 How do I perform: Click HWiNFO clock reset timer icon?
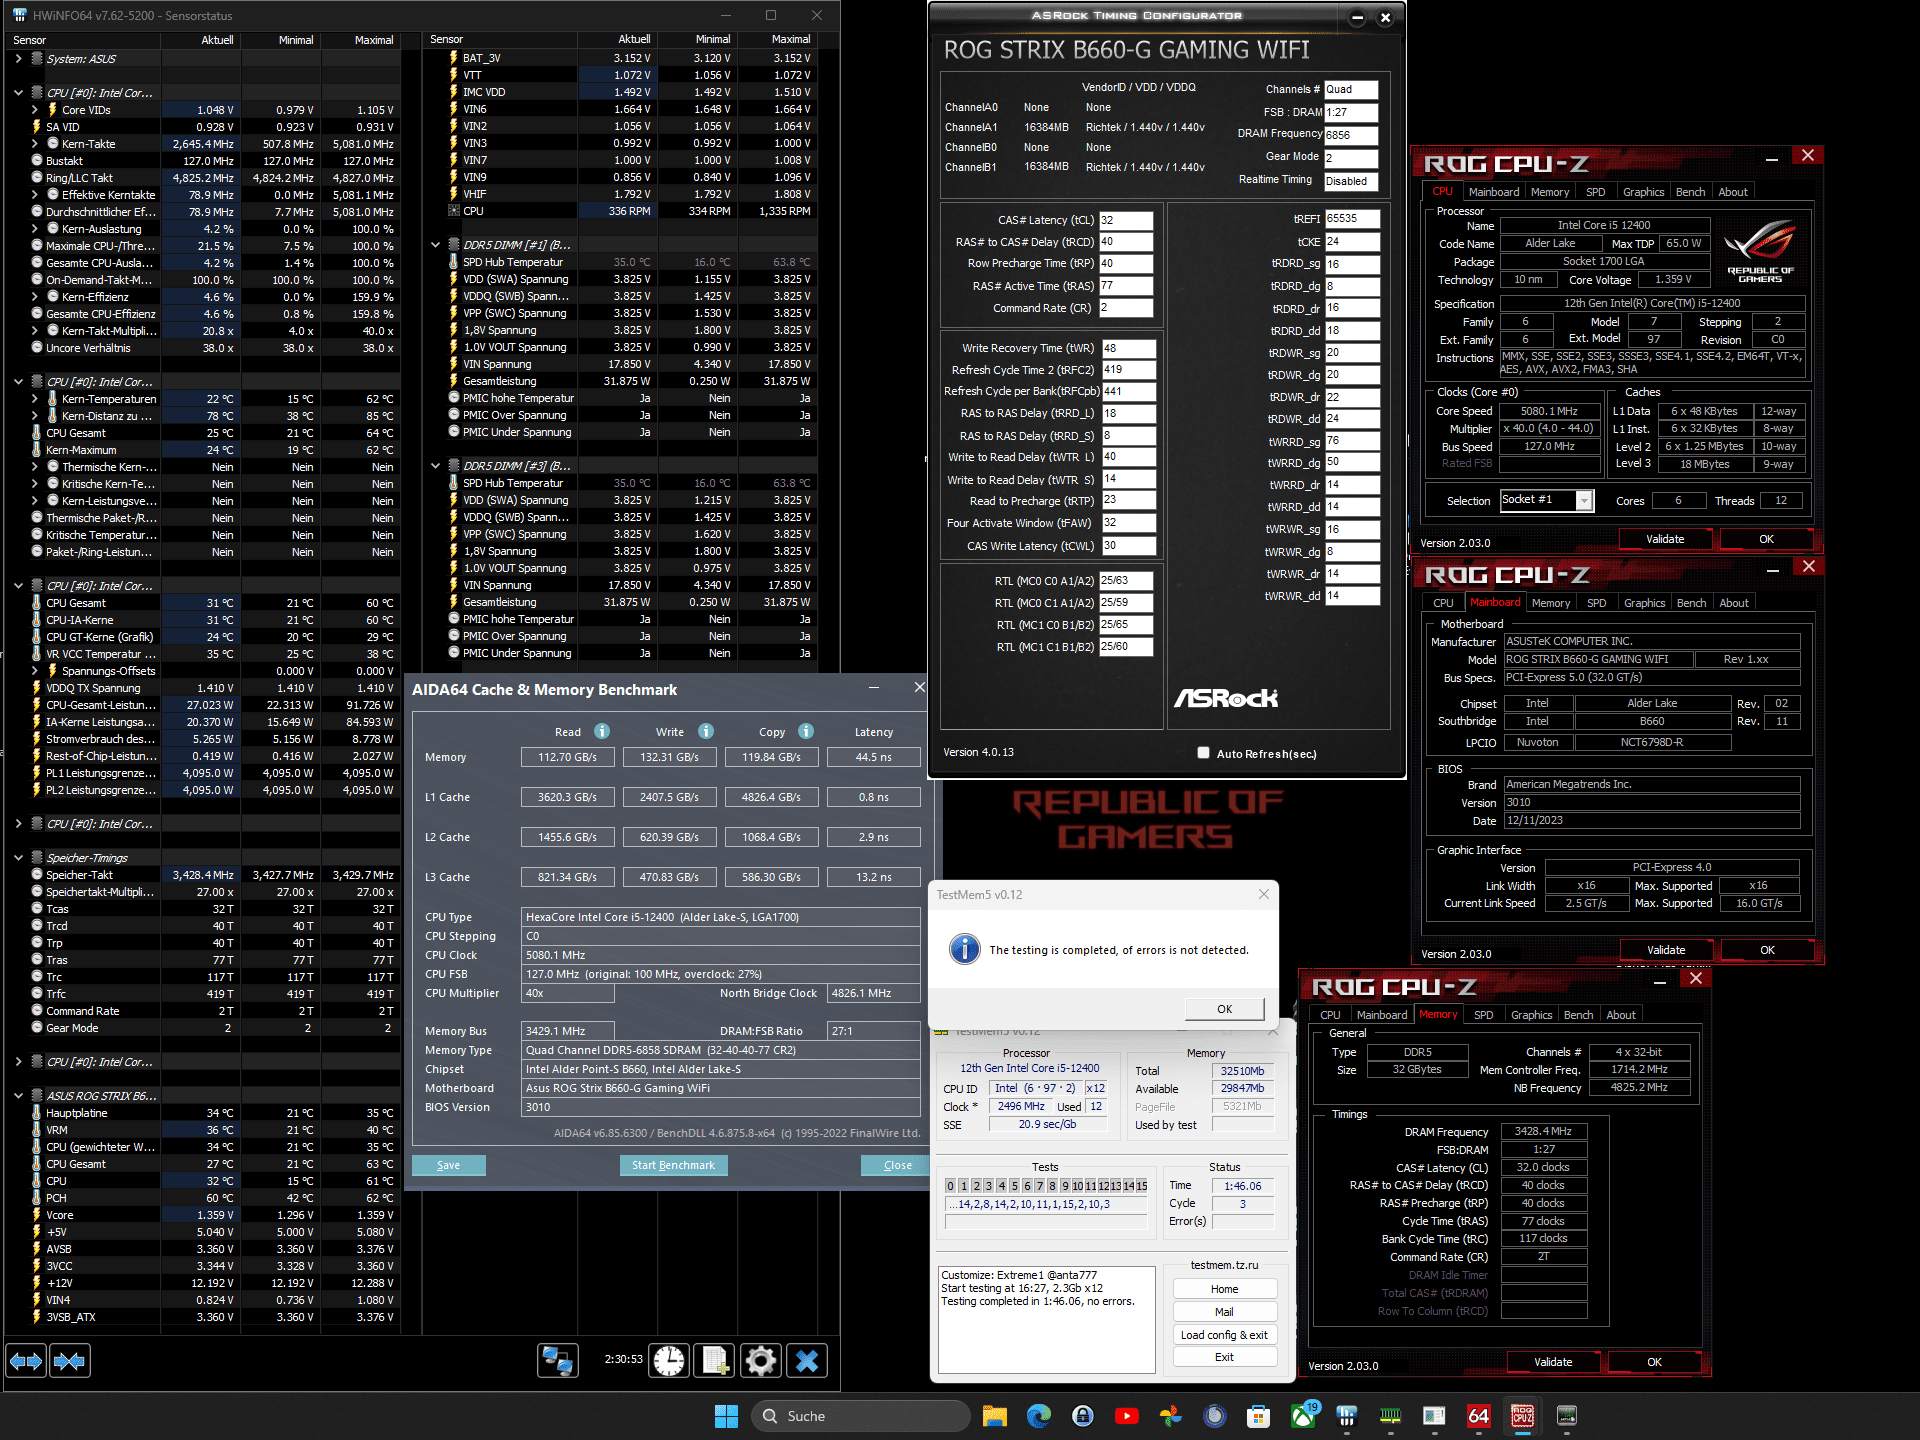point(669,1361)
